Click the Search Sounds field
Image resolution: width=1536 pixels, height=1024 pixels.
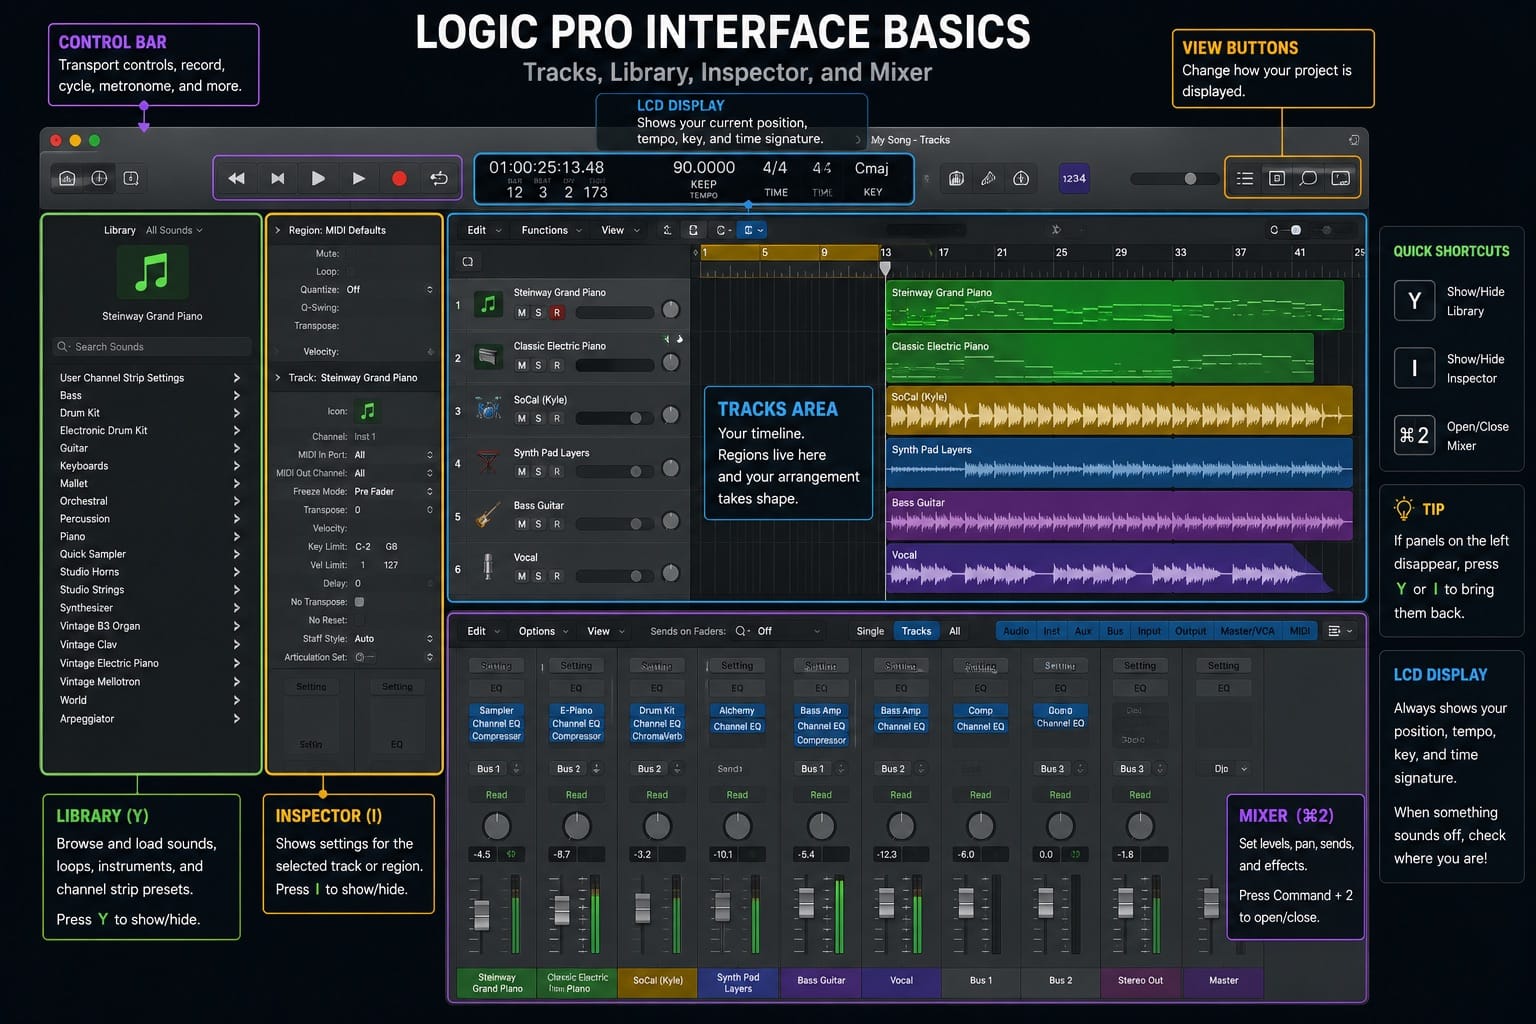(x=152, y=347)
